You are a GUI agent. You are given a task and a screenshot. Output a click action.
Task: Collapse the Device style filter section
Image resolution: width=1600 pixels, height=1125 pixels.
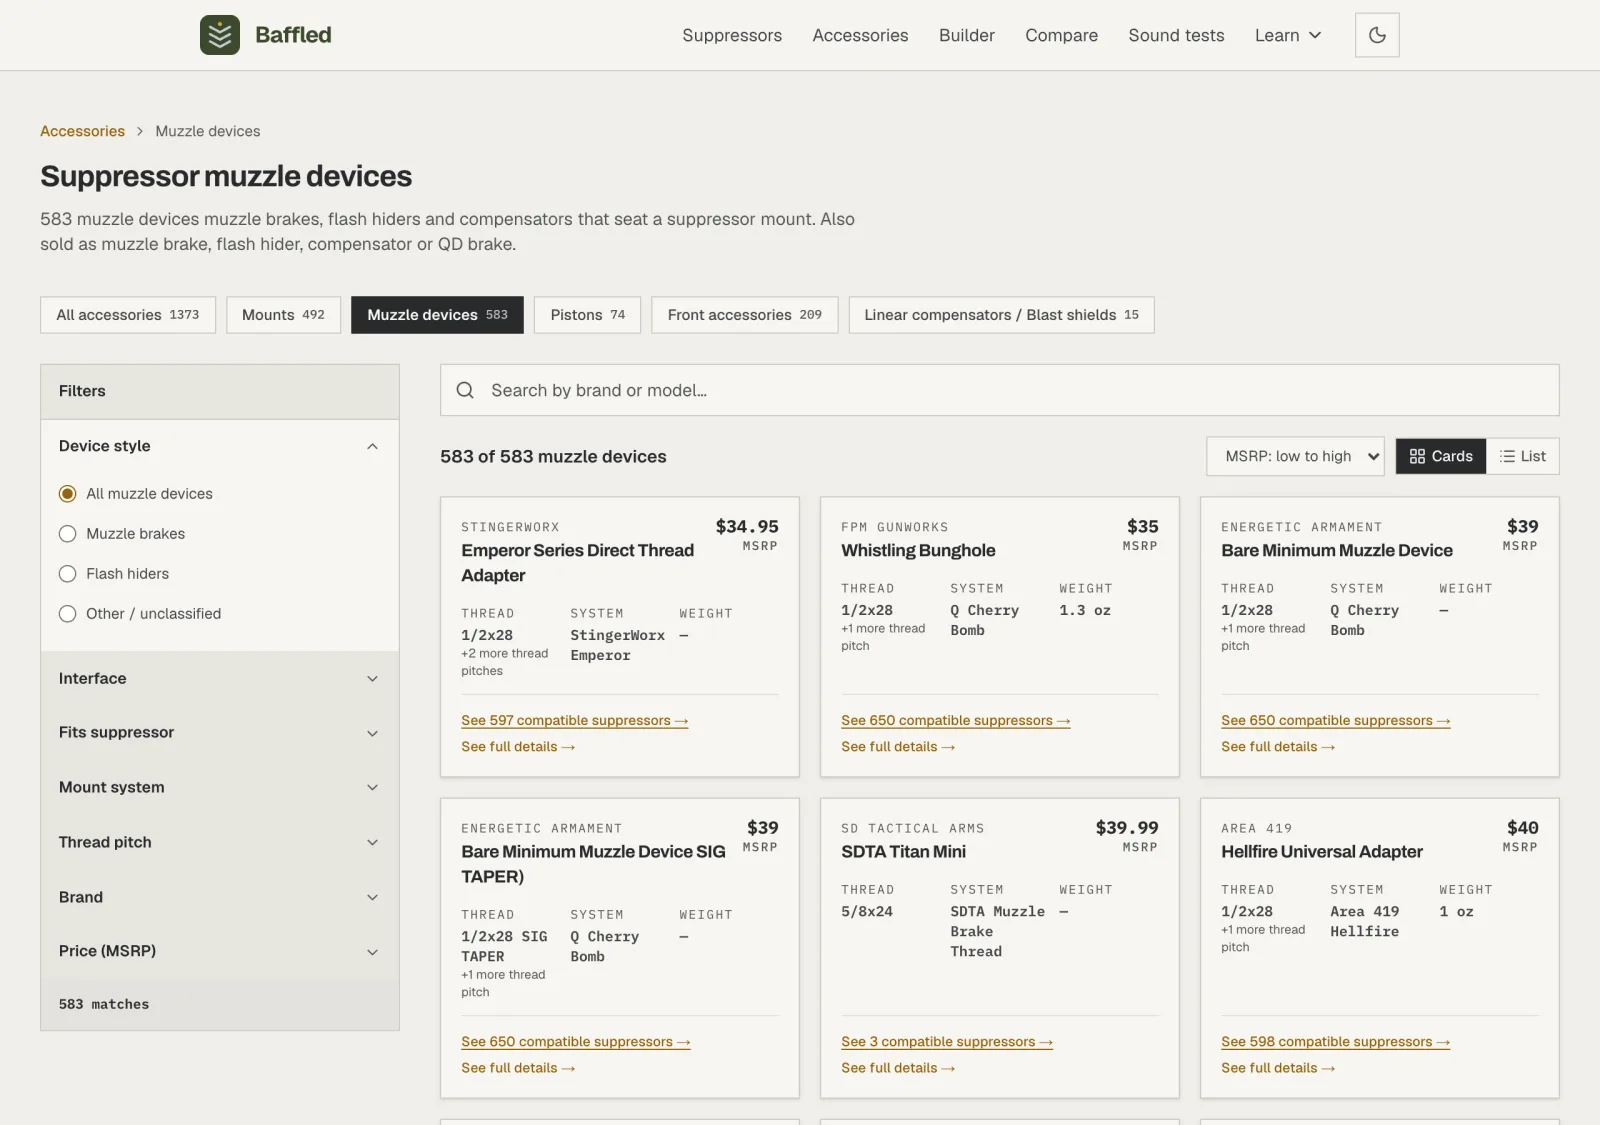(220, 446)
